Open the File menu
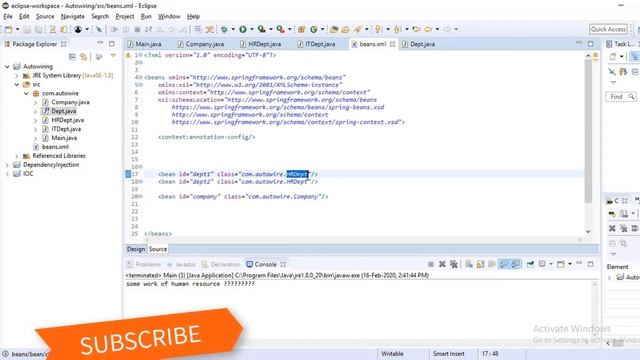640x360 pixels. 8,16
